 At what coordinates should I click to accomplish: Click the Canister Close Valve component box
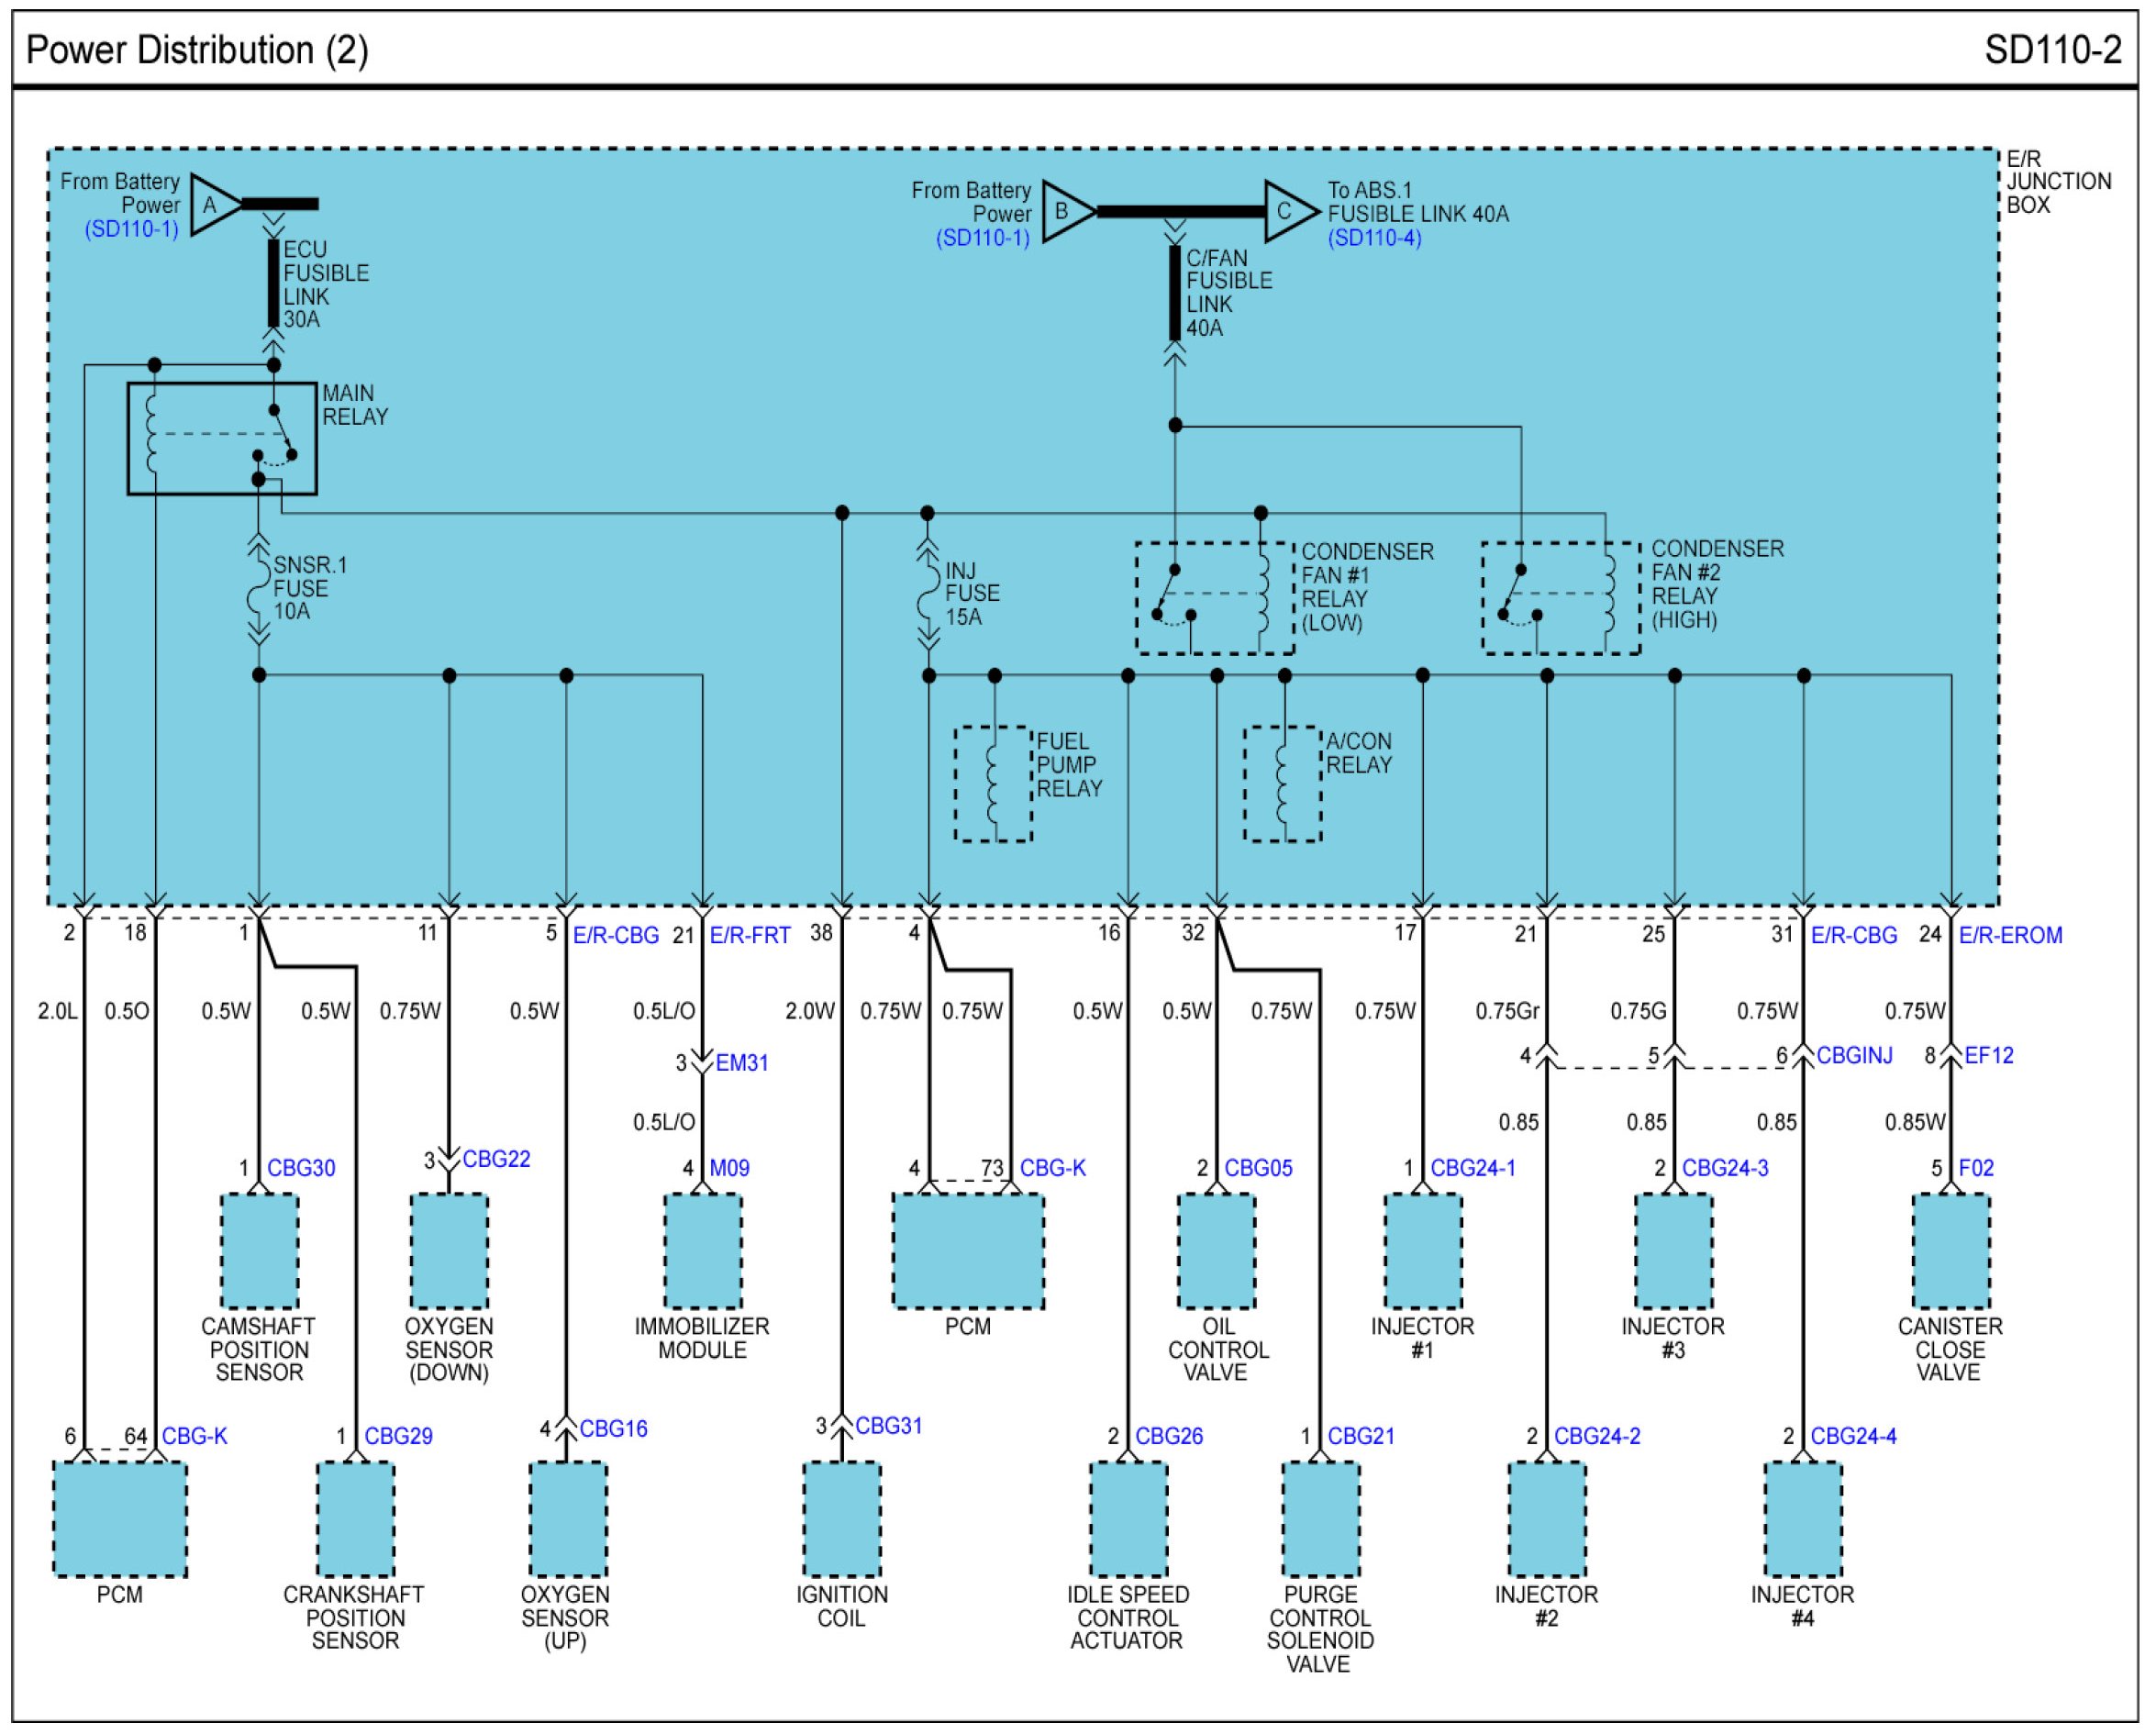[x=1950, y=1251]
